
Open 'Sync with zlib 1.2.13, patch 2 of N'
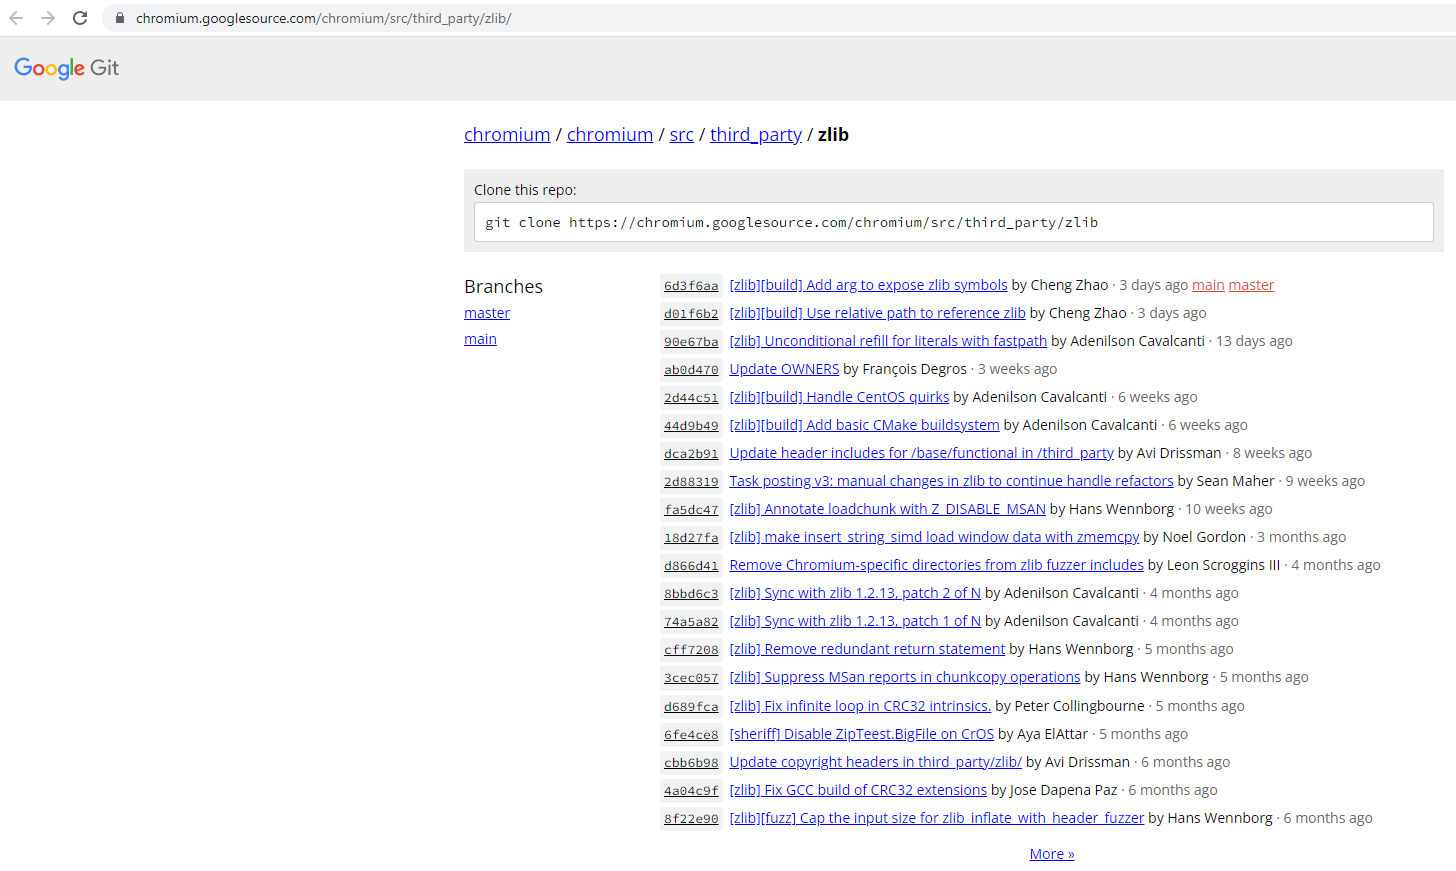coord(855,593)
